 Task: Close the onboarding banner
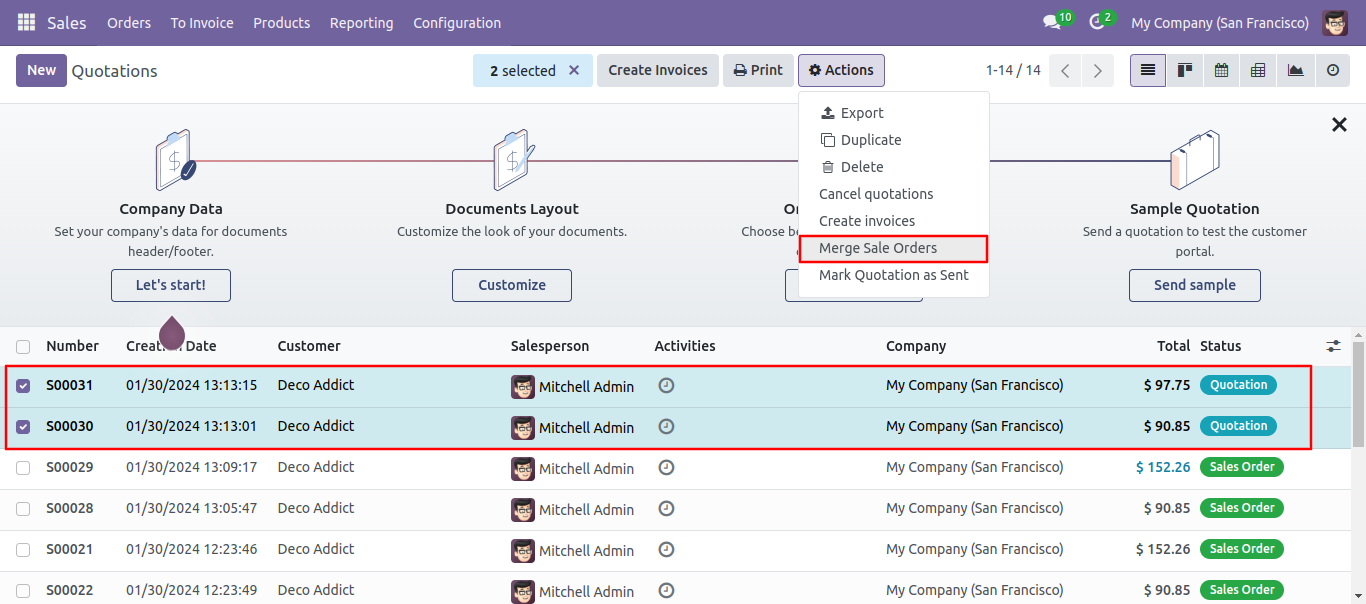coord(1339,125)
